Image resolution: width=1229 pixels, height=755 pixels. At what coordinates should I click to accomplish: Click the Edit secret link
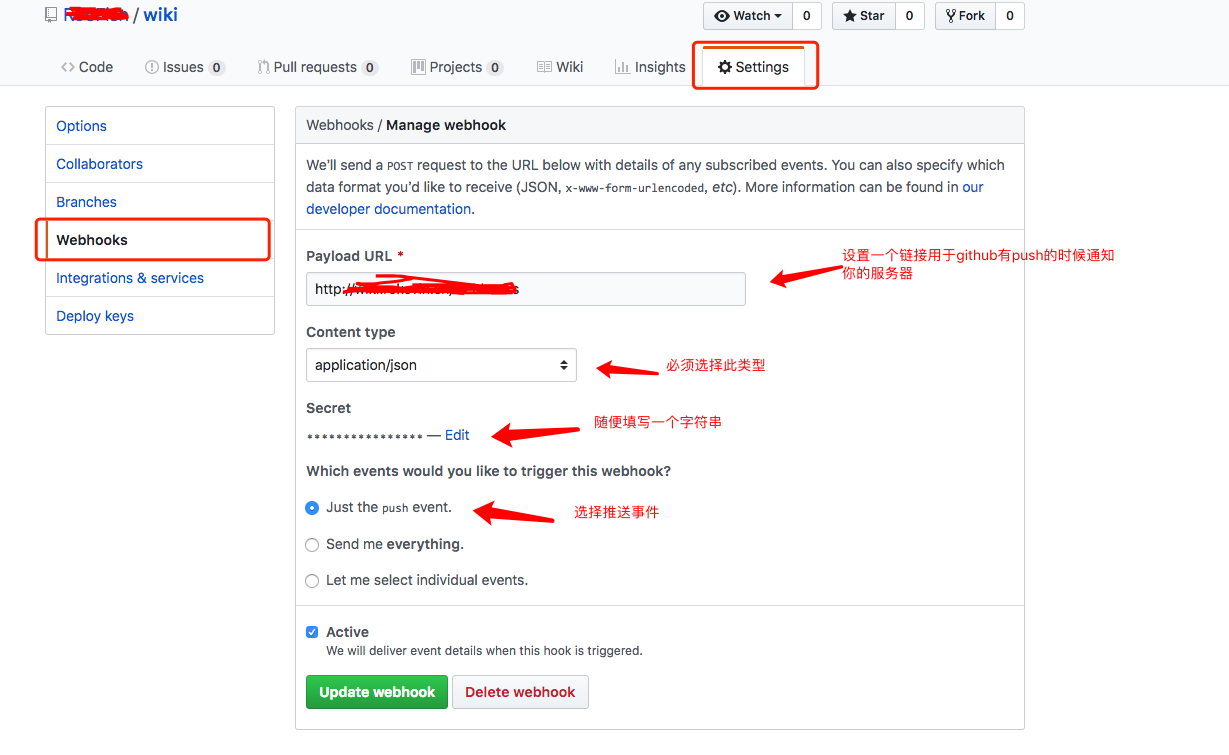pos(457,435)
